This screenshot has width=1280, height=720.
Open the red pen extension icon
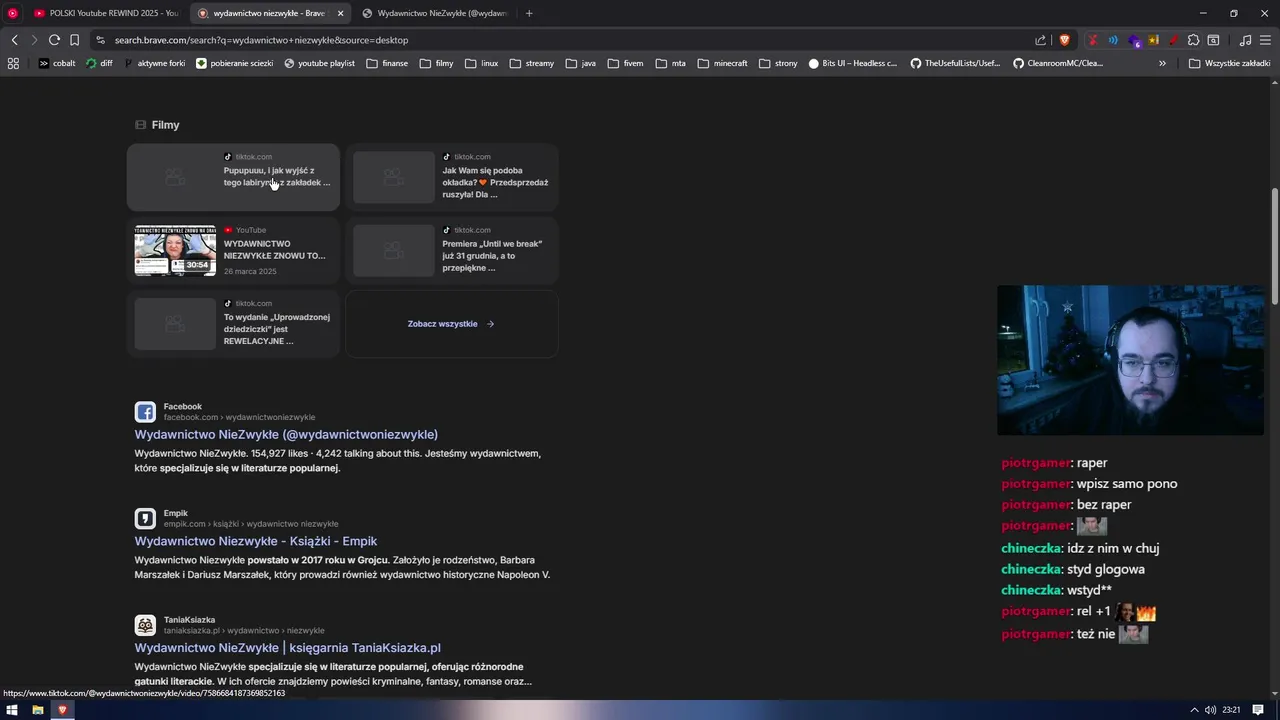click(1172, 40)
